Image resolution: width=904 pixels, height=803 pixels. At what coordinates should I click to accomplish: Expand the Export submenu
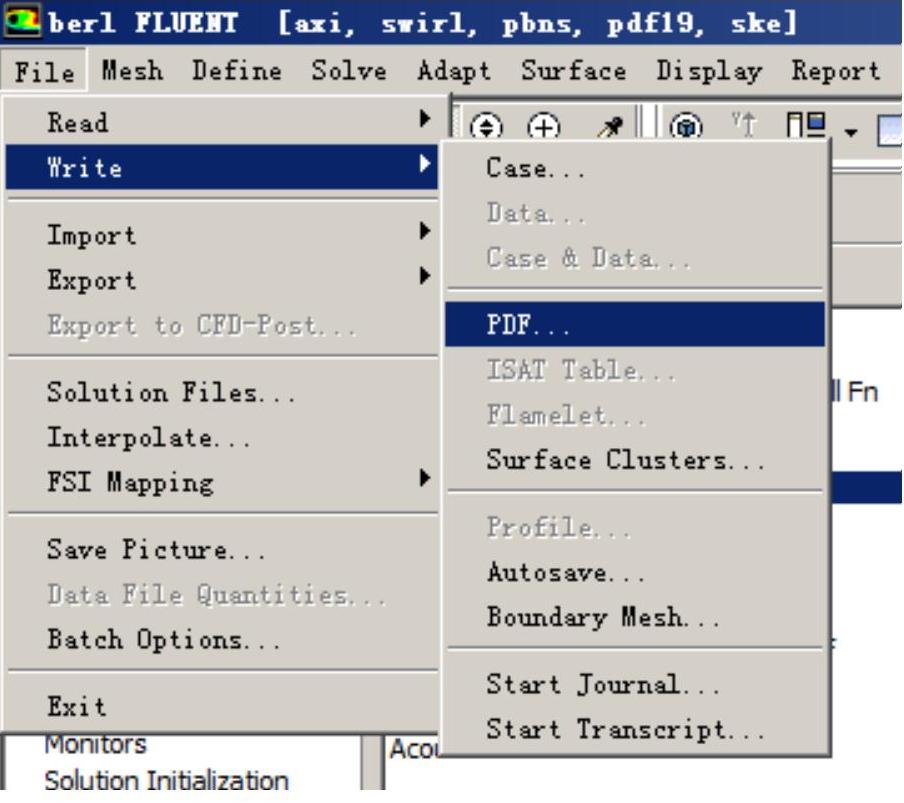222,280
